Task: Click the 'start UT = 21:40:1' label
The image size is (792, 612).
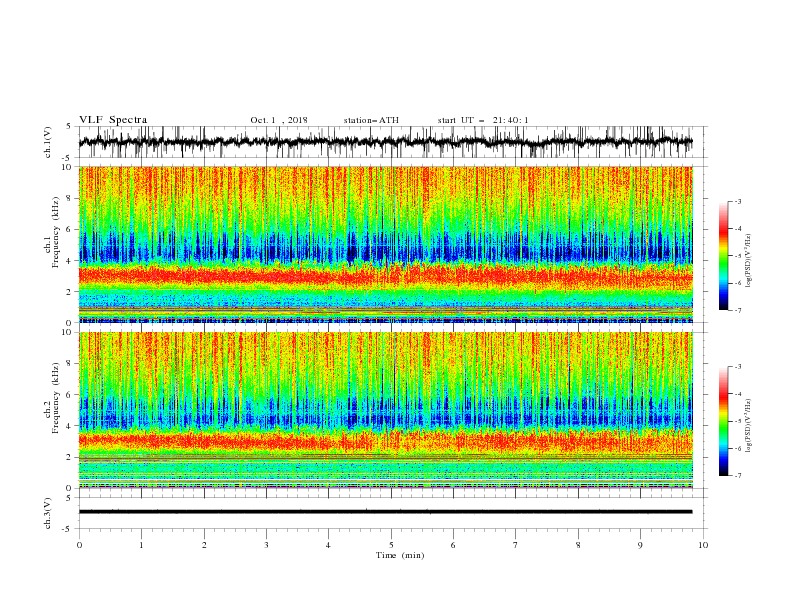Action: 483,120
